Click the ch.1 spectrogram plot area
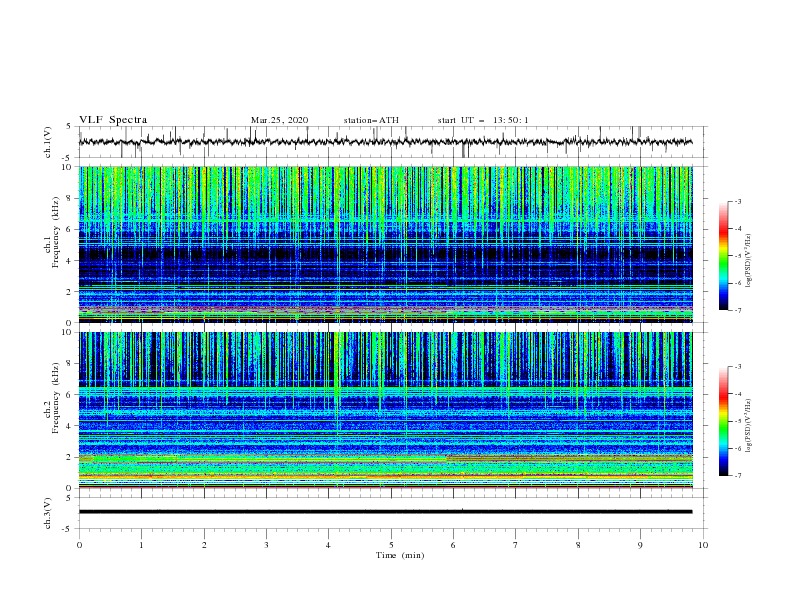792x612 pixels. click(x=385, y=244)
